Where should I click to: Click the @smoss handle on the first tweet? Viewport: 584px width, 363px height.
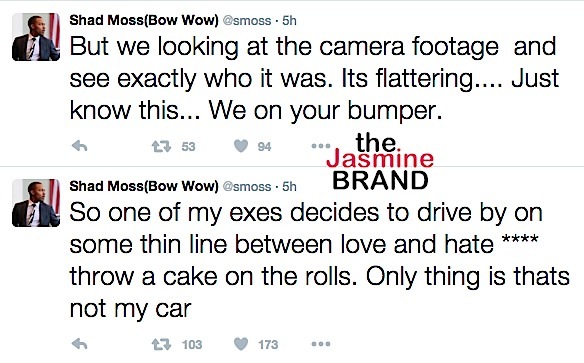[x=247, y=20]
